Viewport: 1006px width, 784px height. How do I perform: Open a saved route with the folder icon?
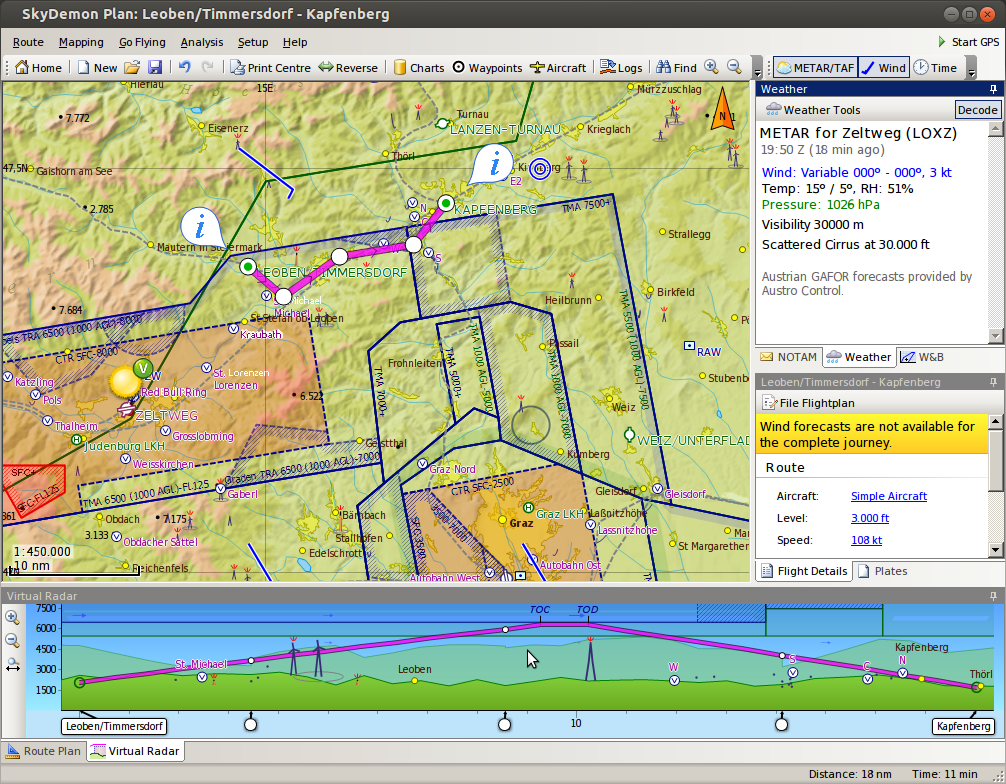(x=132, y=67)
